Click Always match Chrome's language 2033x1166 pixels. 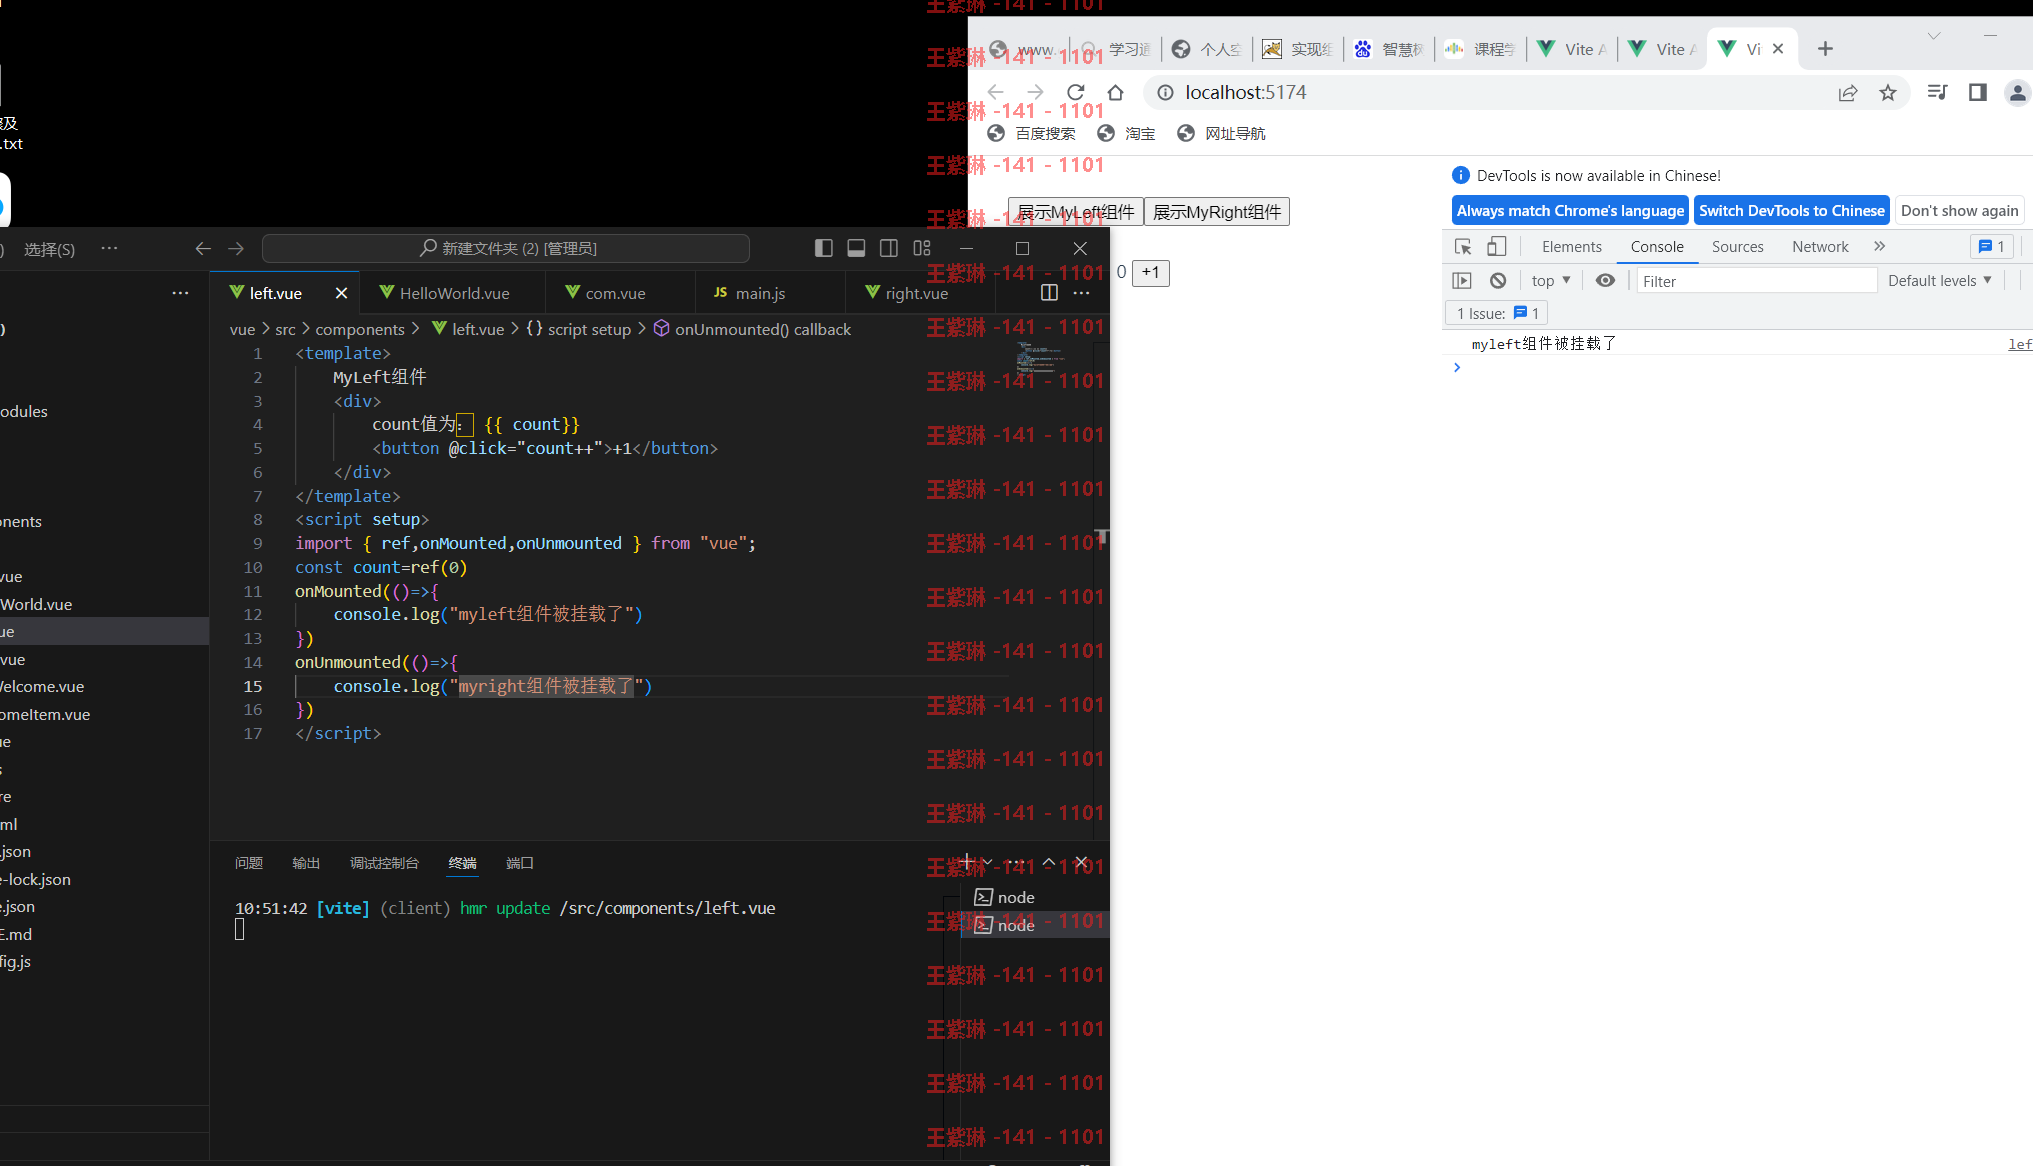tap(1570, 211)
